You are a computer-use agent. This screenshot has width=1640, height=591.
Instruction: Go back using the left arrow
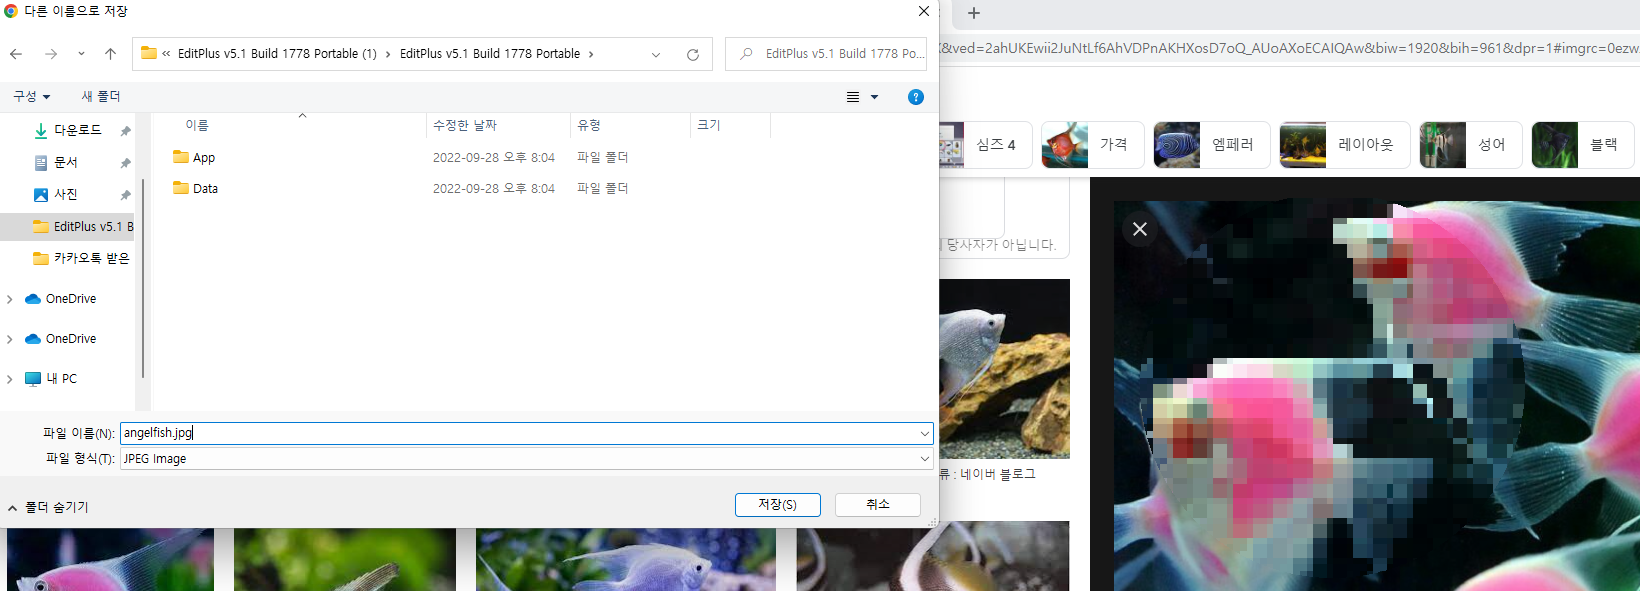pyautogui.click(x=16, y=54)
